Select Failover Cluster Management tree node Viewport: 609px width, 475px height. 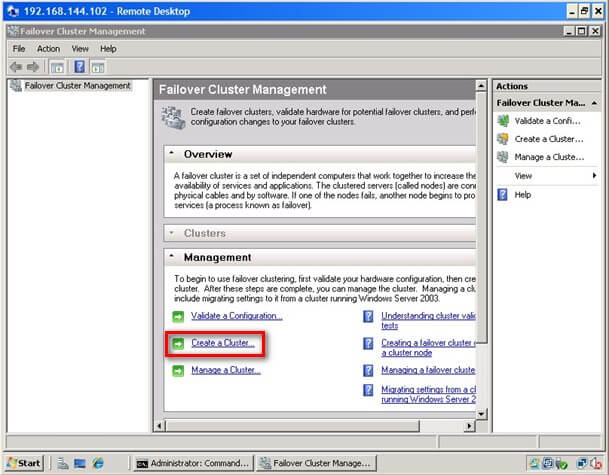tap(77, 85)
